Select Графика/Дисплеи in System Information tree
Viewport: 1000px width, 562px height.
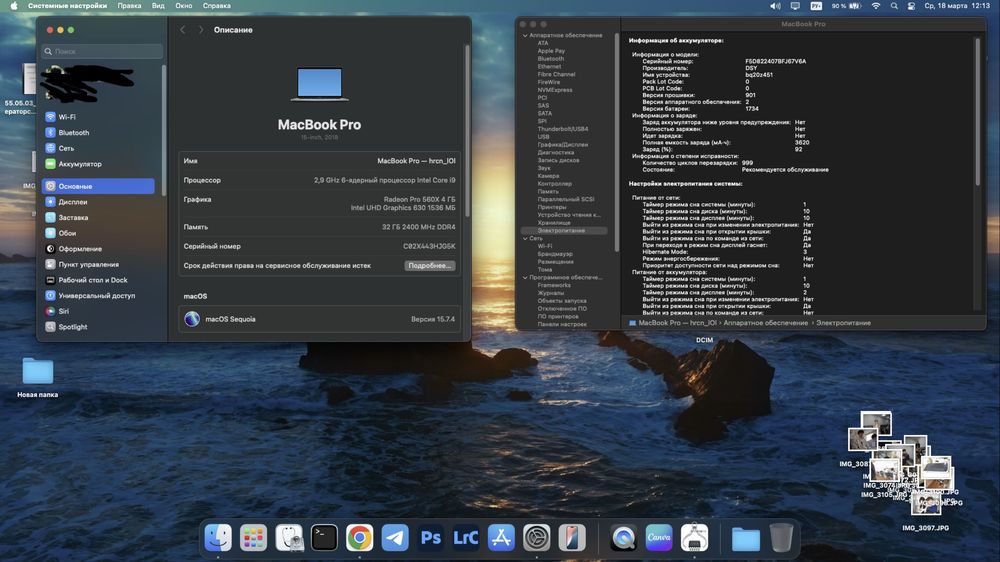(562, 145)
